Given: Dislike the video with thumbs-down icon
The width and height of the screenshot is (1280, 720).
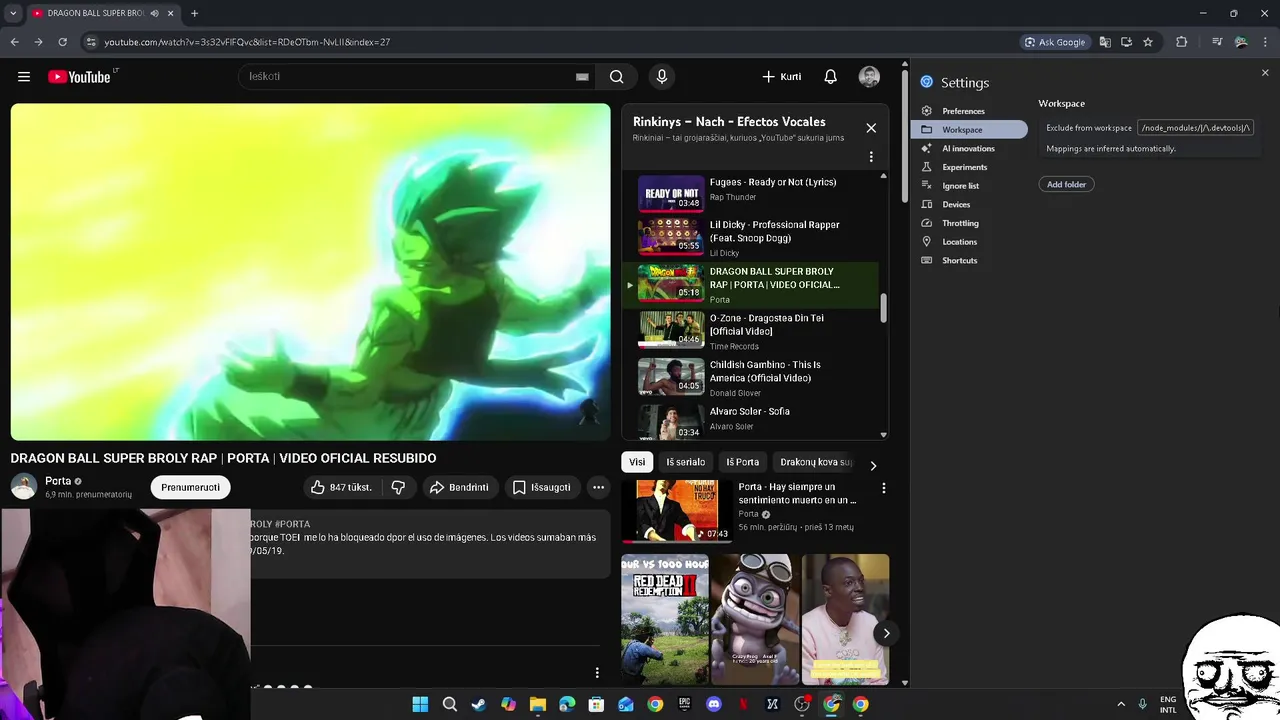Looking at the screenshot, I should coord(398,487).
